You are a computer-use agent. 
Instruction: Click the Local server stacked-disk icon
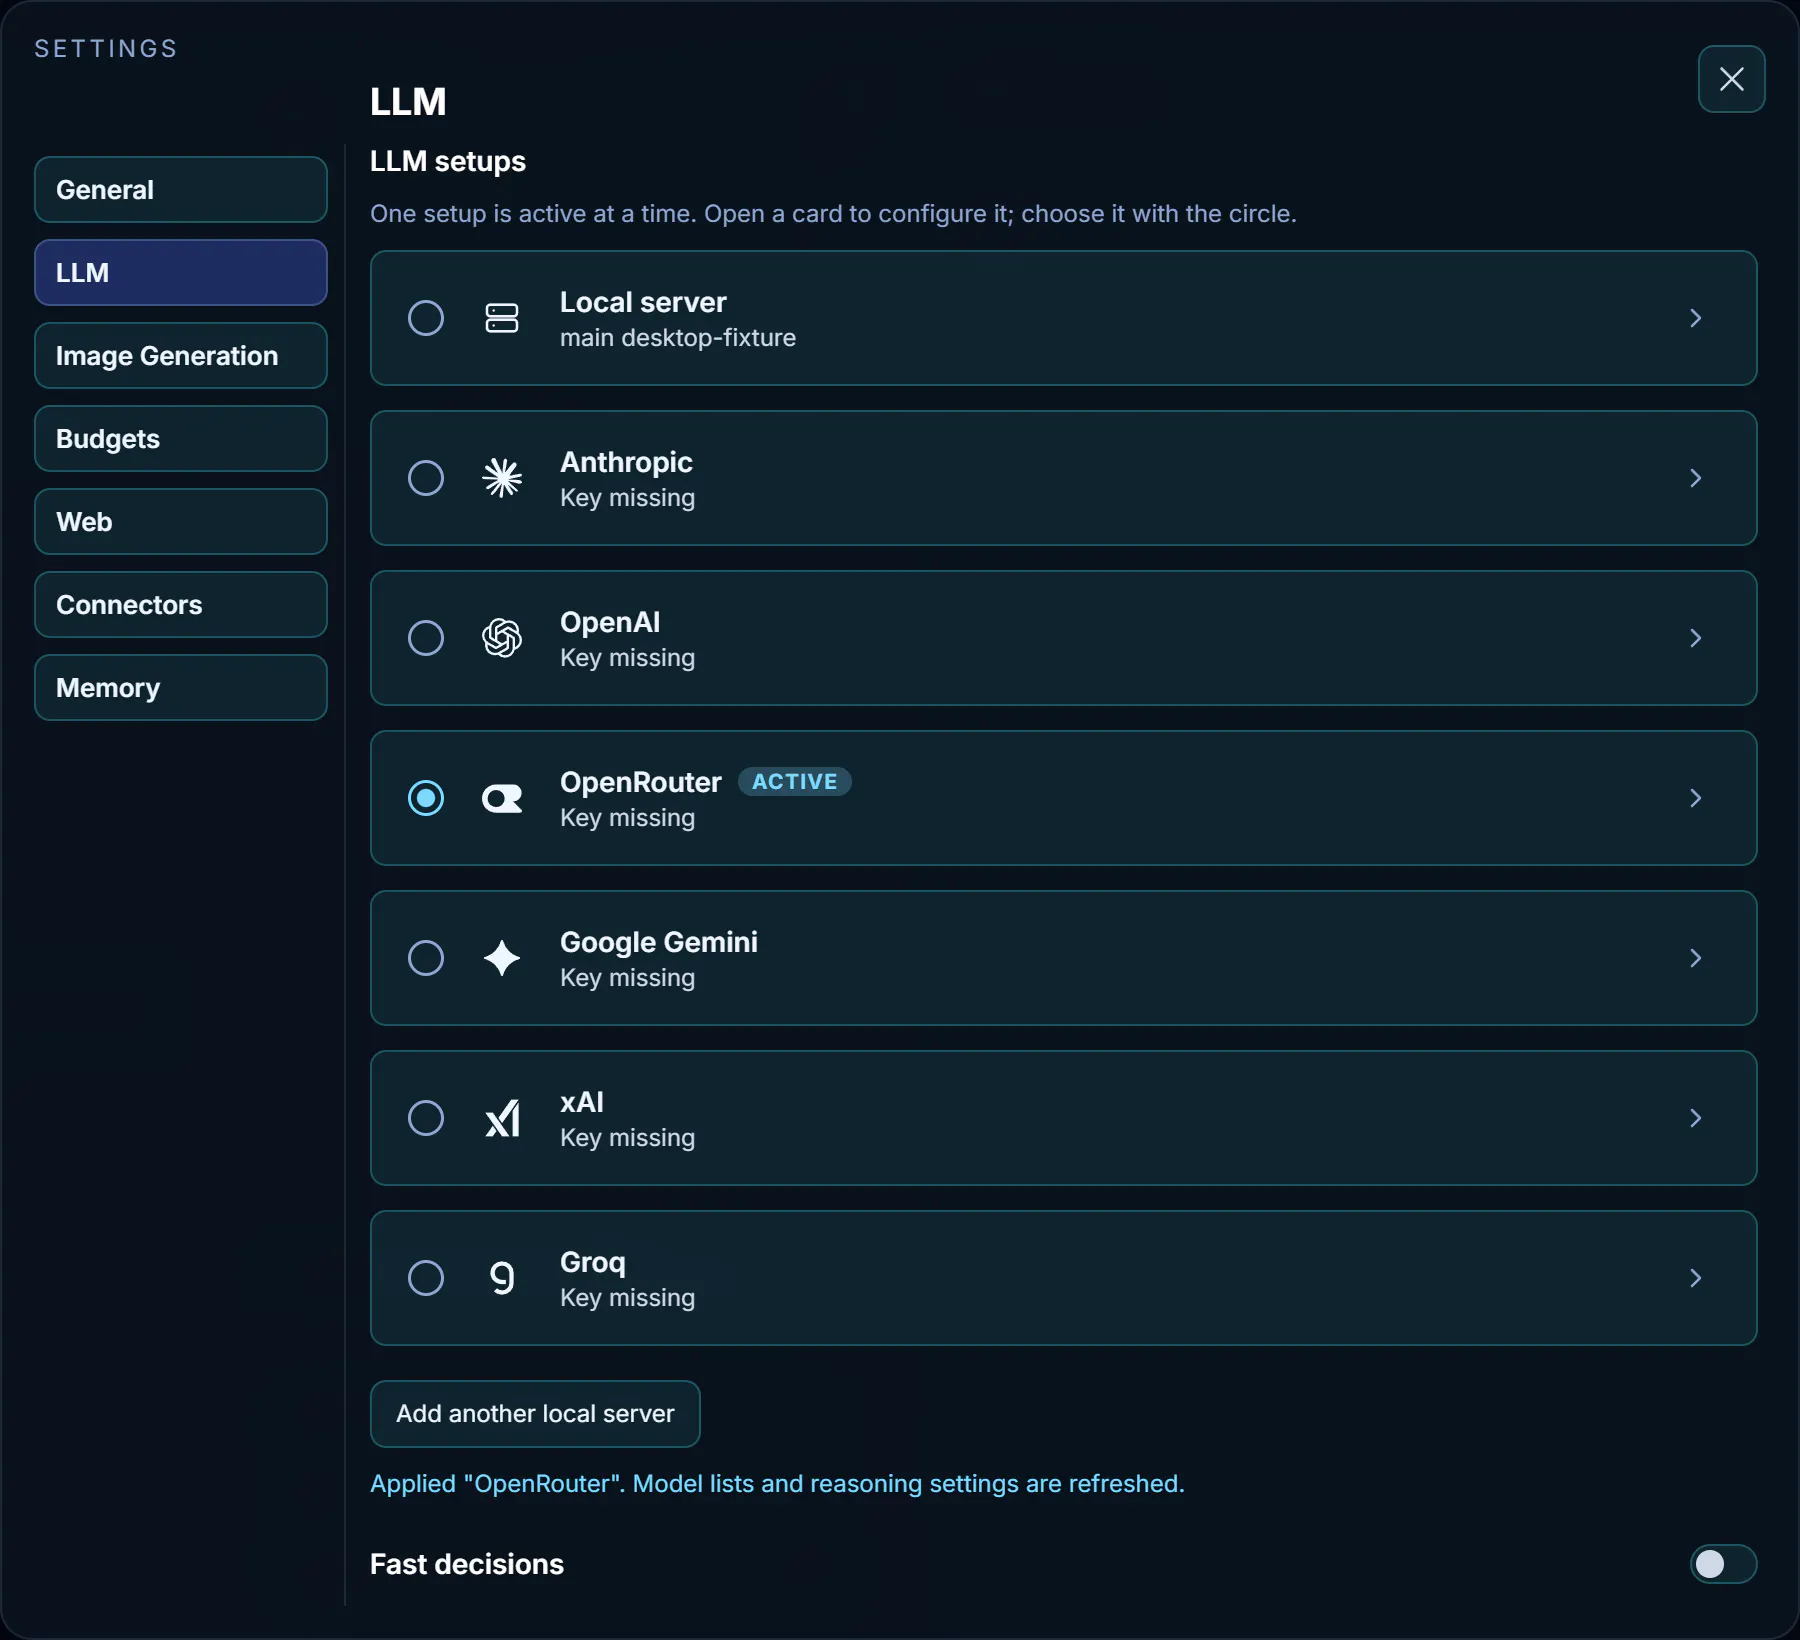(x=502, y=318)
